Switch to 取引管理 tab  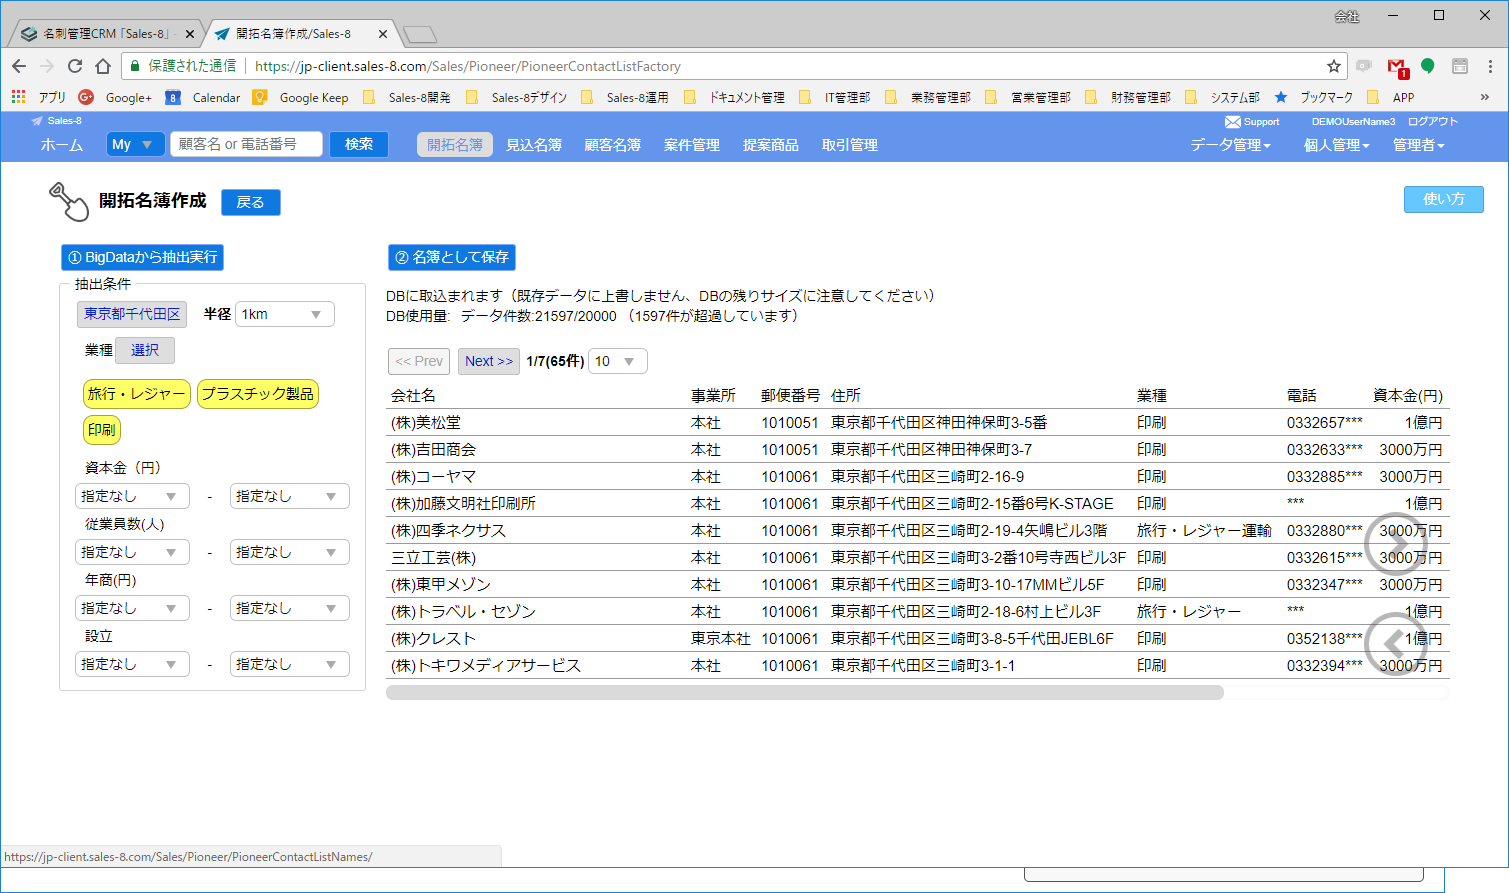(x=849, y=145)
